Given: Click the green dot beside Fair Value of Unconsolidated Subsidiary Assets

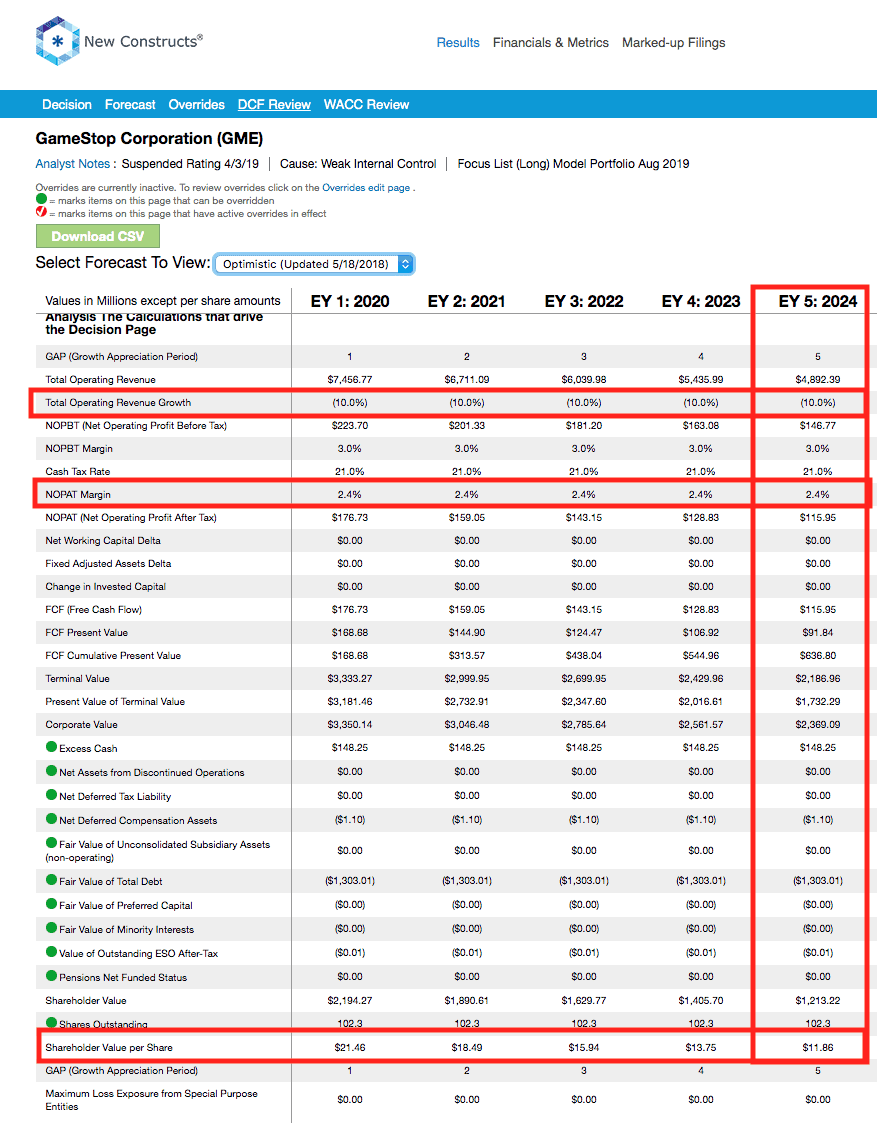Looking at the screenshot, I should tap(52, 842).
